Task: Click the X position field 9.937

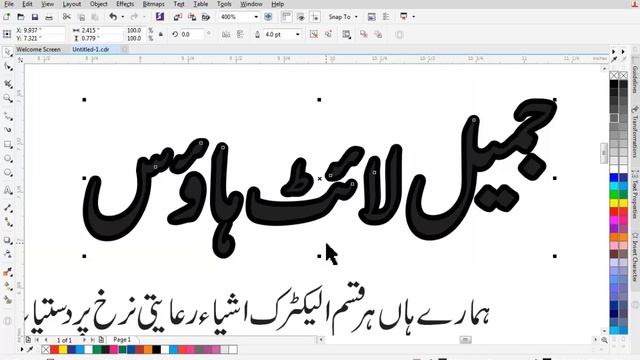Action: click(x=40, y=31)
